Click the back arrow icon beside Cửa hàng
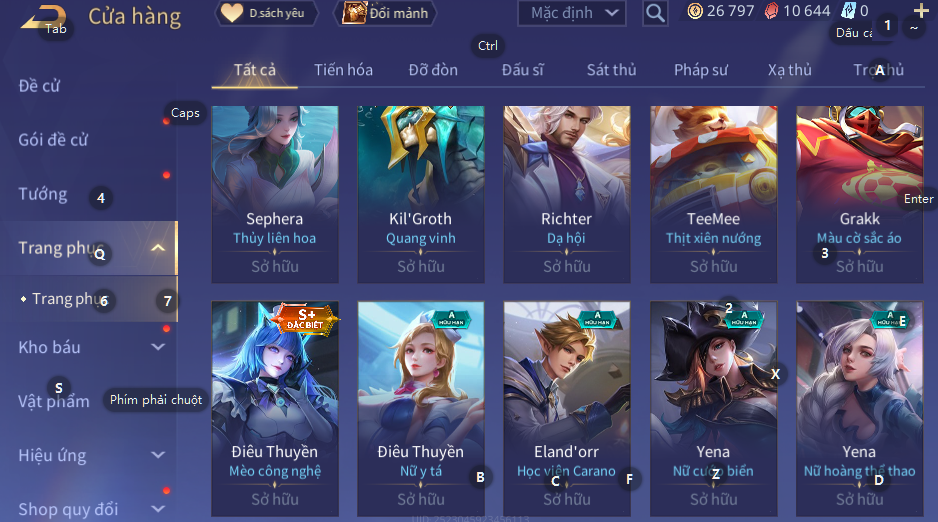938x522 pixels. tap(43, 17)
